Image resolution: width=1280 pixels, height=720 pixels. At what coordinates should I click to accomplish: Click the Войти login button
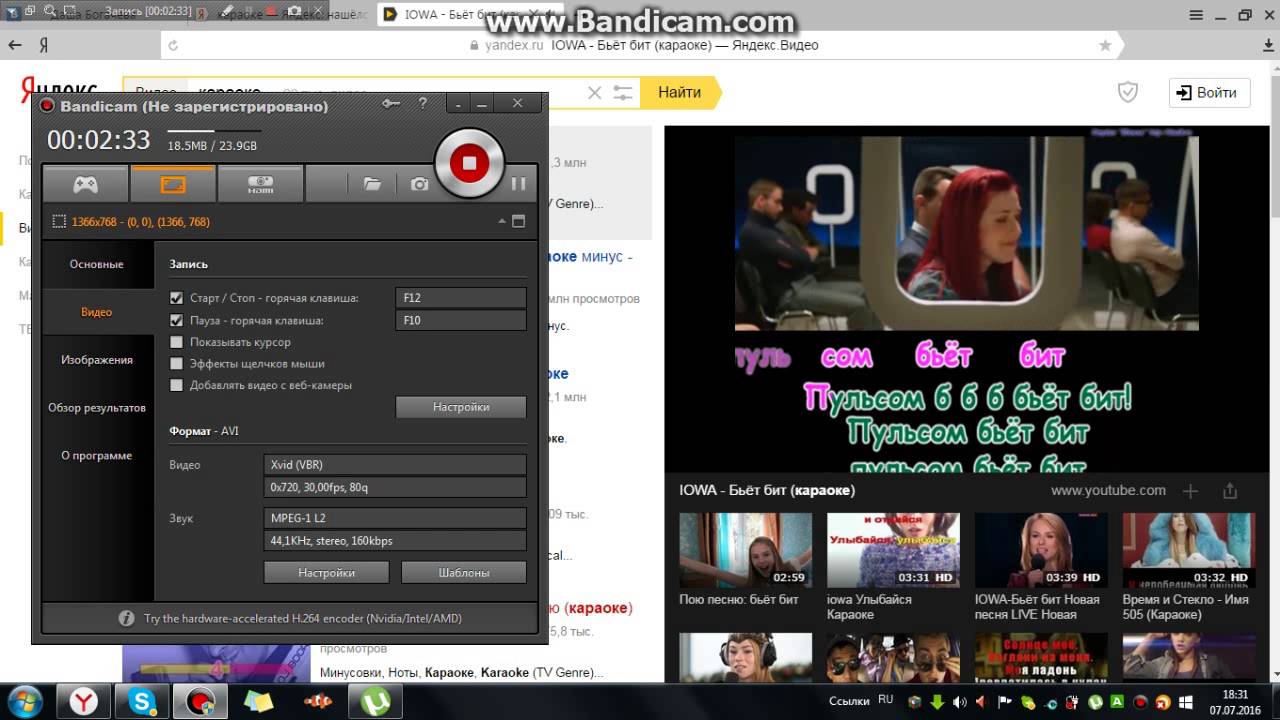pyautogui.click(x=1209, y=92)
